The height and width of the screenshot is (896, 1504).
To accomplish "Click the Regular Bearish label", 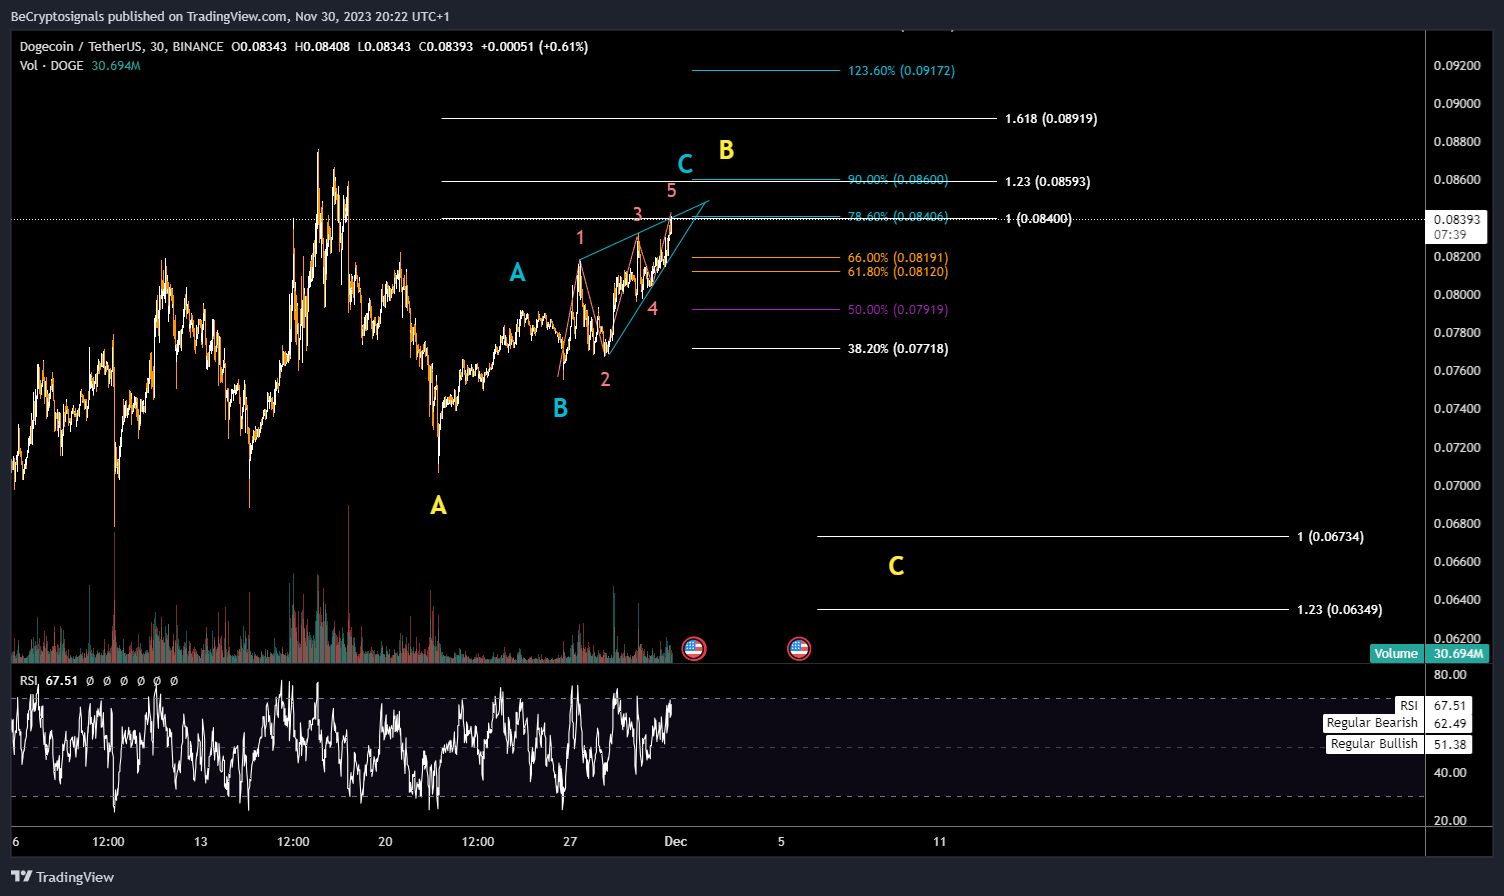I will [1372, 723].
